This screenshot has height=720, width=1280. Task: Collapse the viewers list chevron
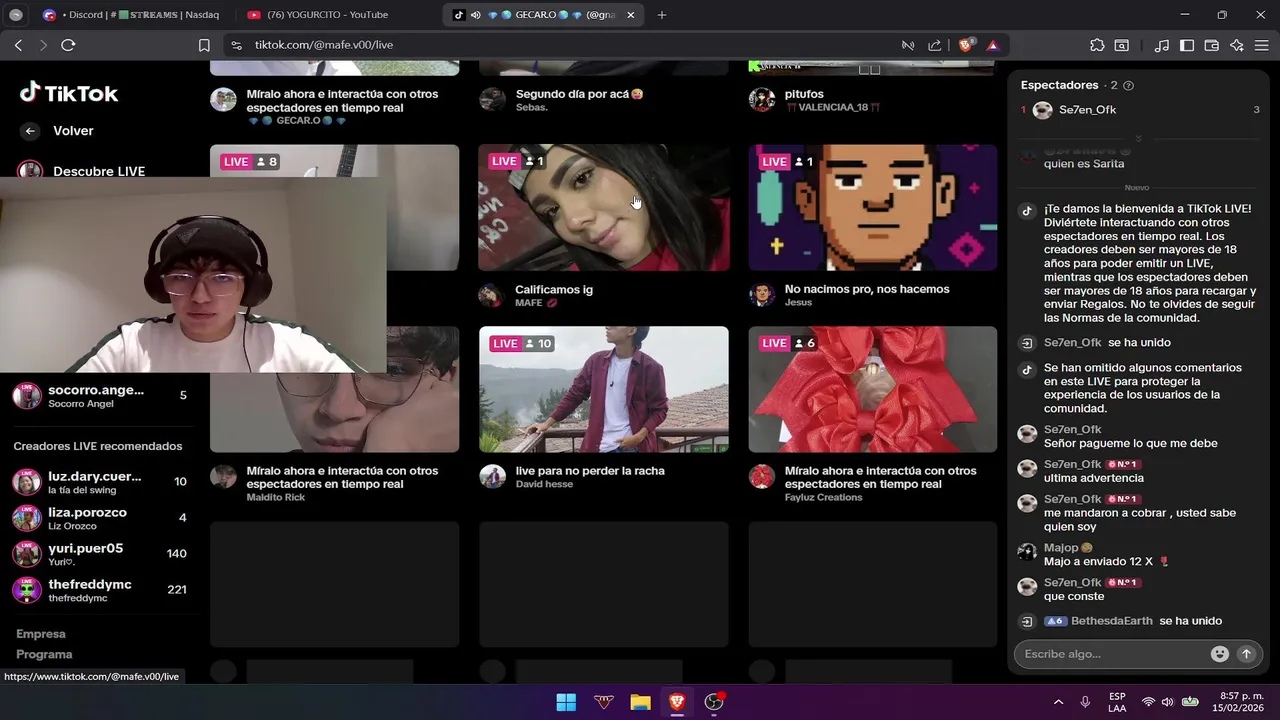tap(1138, 137)
